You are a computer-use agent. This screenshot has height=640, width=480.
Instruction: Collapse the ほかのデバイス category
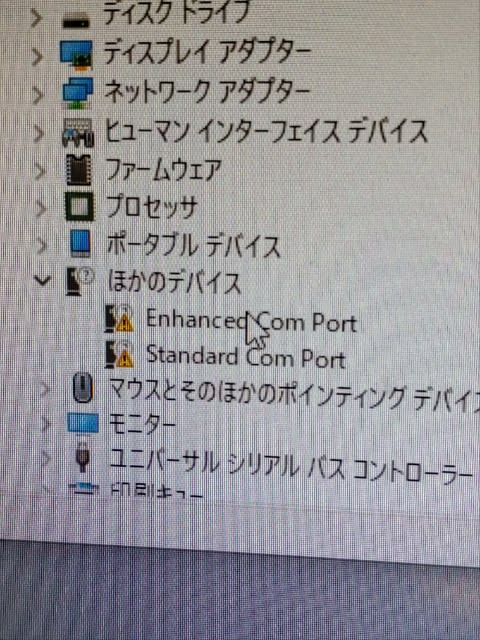[x=42, y=280]
